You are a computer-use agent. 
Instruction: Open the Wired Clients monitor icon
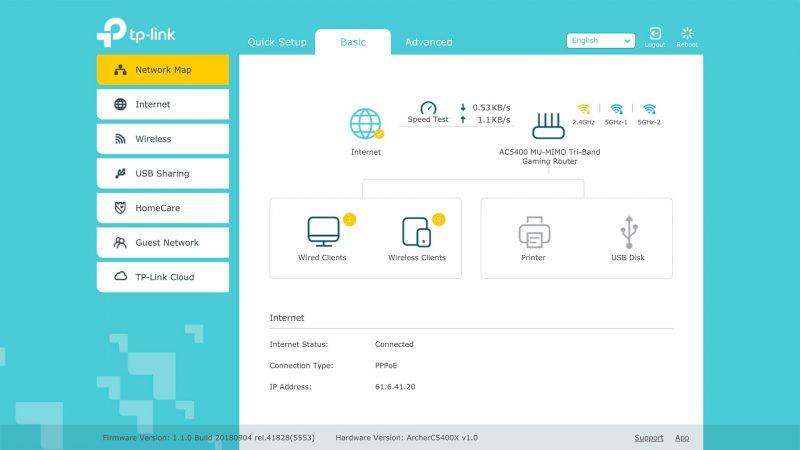click(x=323, y=232)
